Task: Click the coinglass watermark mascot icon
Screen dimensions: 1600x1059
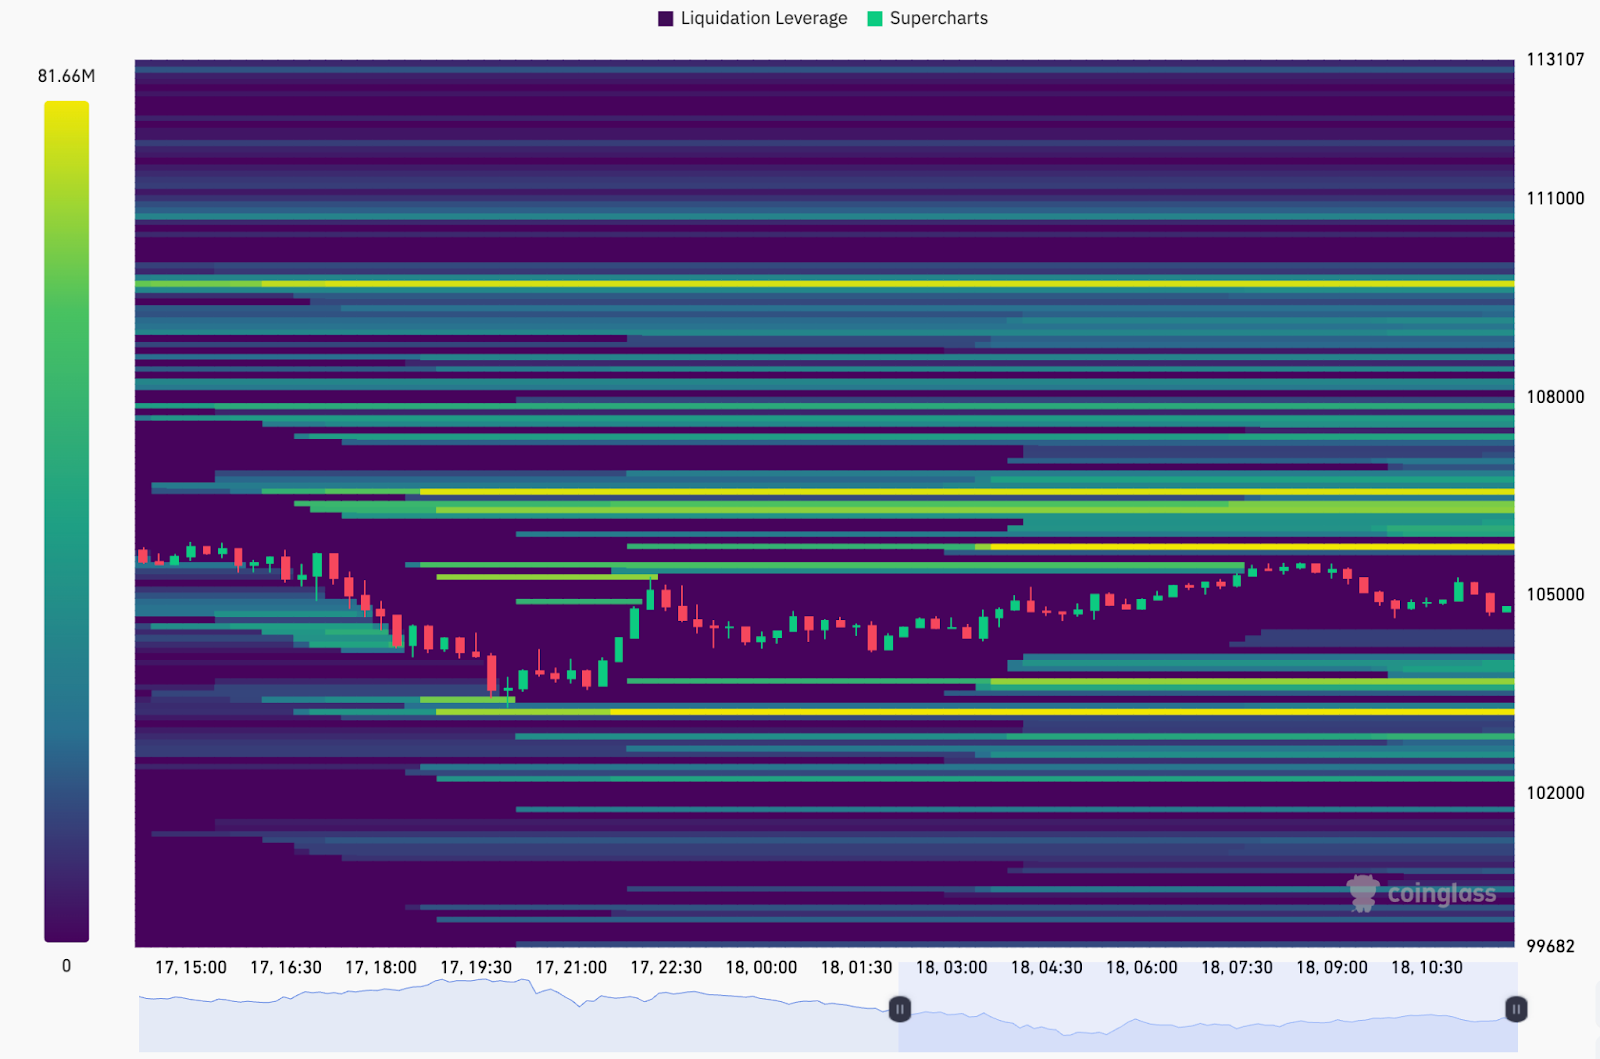Action: (x=1362, y=893)
